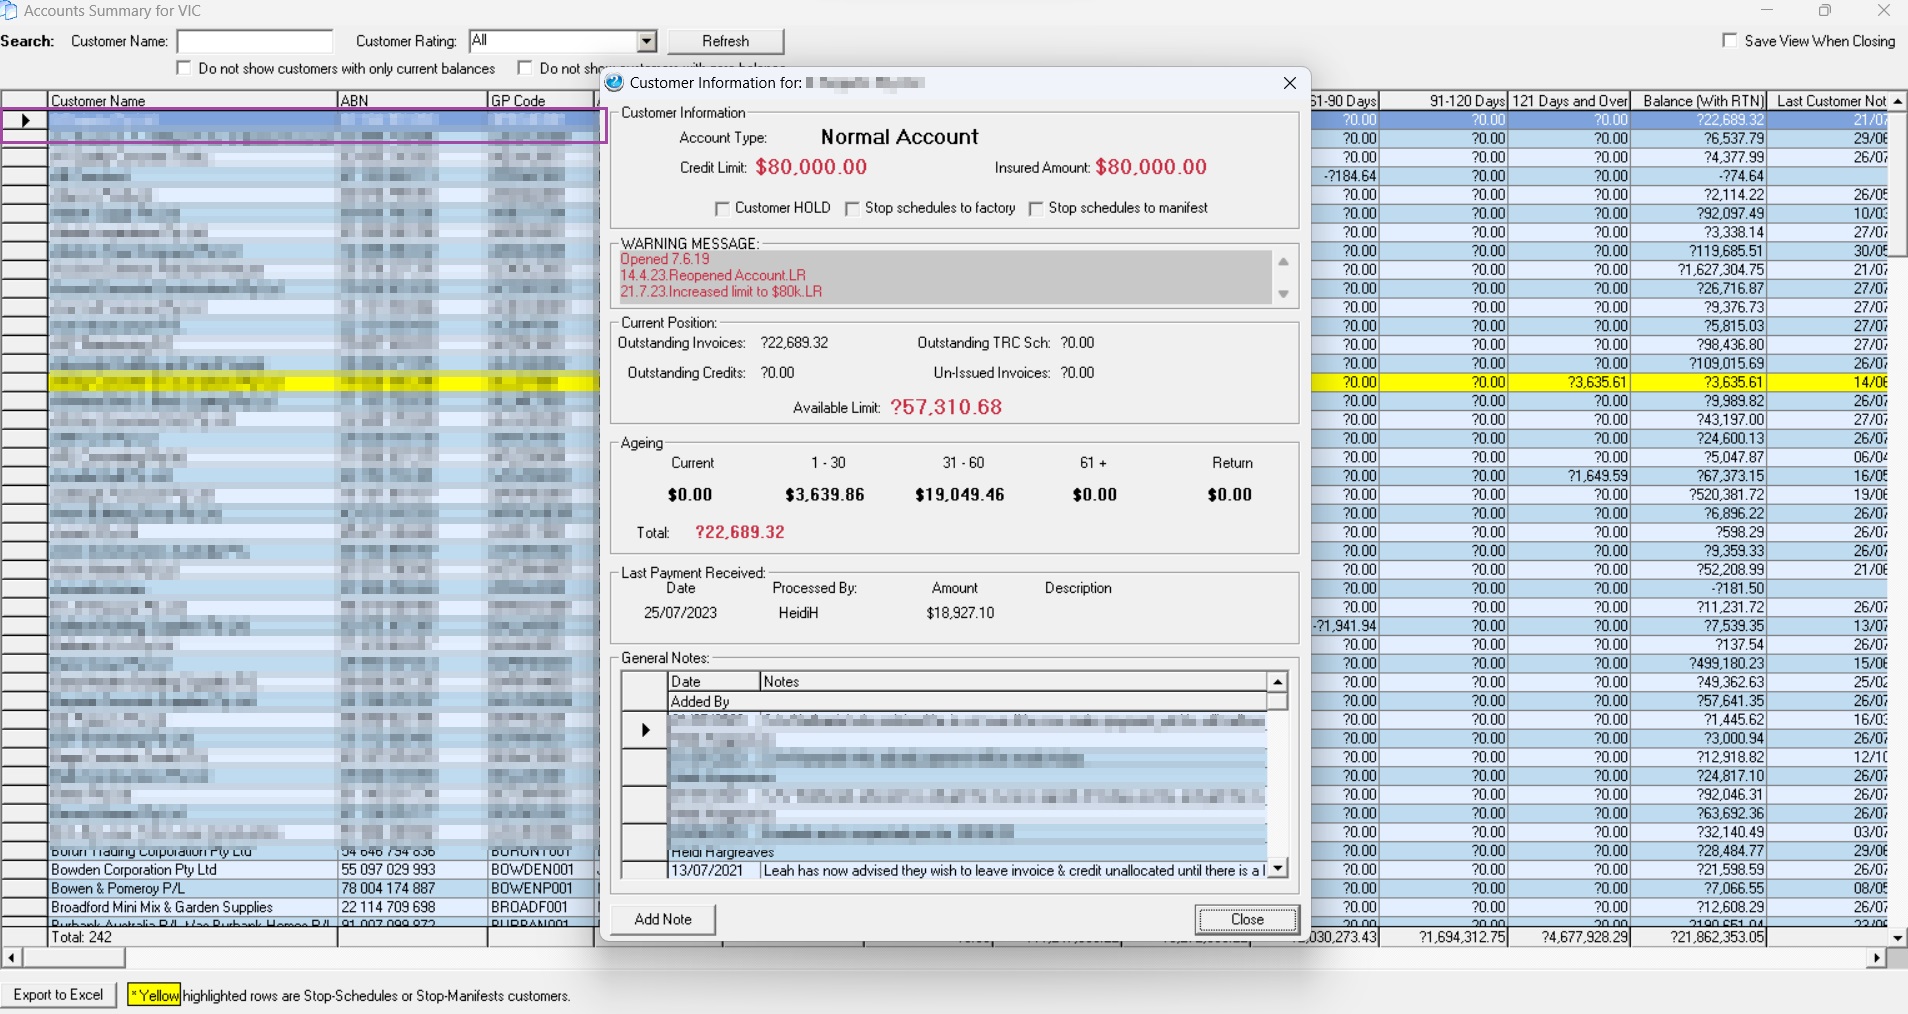The width and height of the screenshot is (1908, 1014).
Task: Click the horizontal scrollbar right arrow
Action: [x=1877, y=958]
